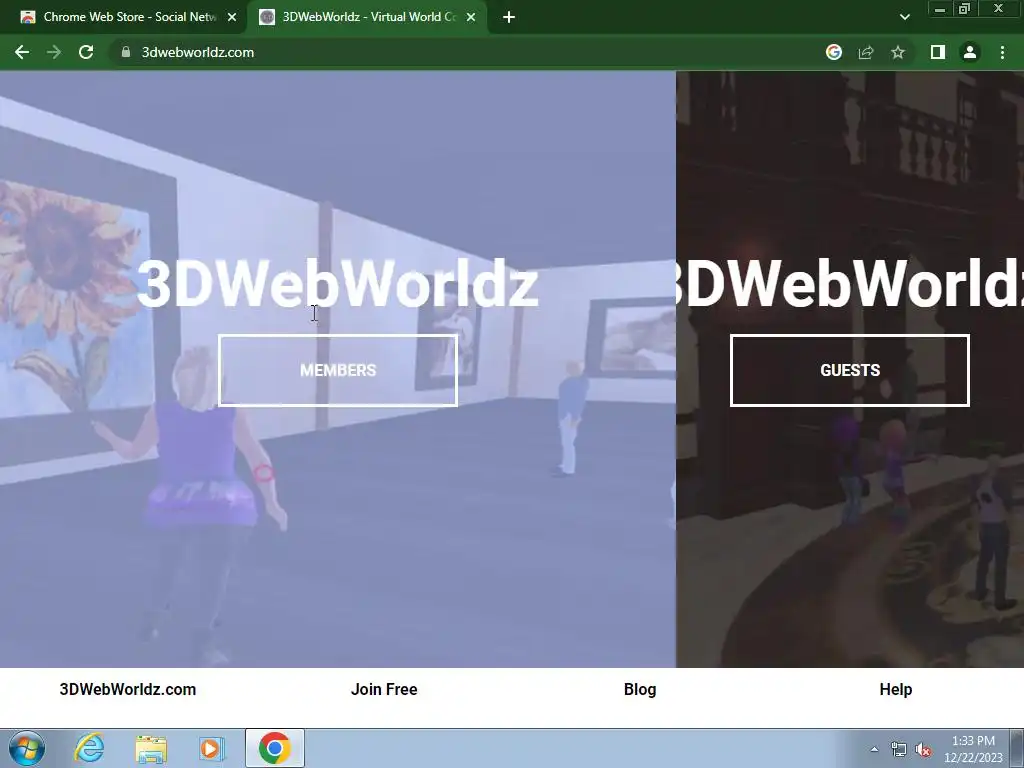Open the Windows Start menu
The width and height of the screenshot is (1024, 768).
click(27, 748)
